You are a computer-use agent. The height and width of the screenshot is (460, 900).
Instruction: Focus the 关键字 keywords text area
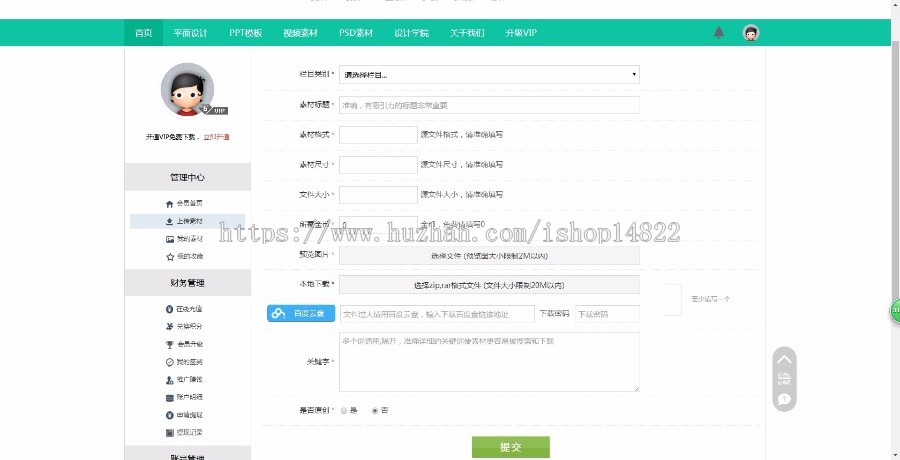coord(489,362)
